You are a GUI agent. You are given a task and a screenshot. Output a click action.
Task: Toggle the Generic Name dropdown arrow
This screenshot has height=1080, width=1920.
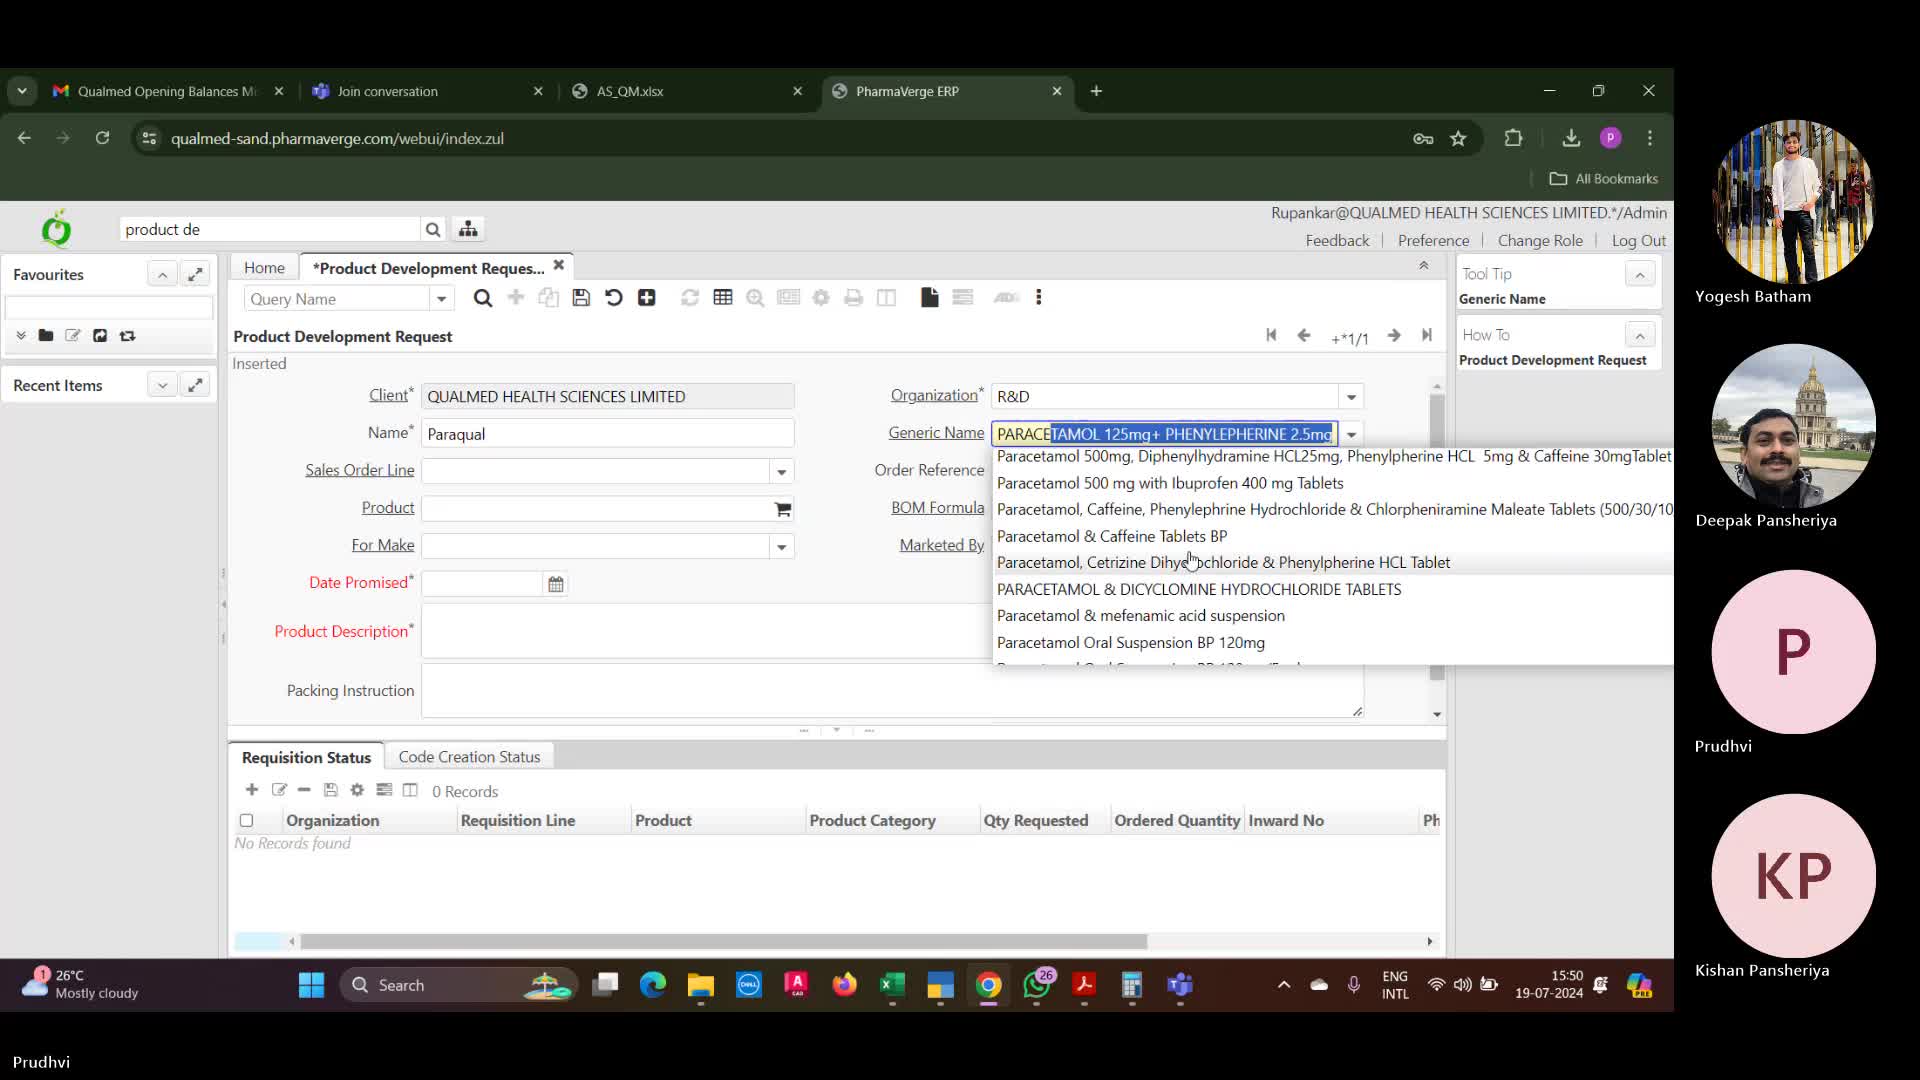1351,434
